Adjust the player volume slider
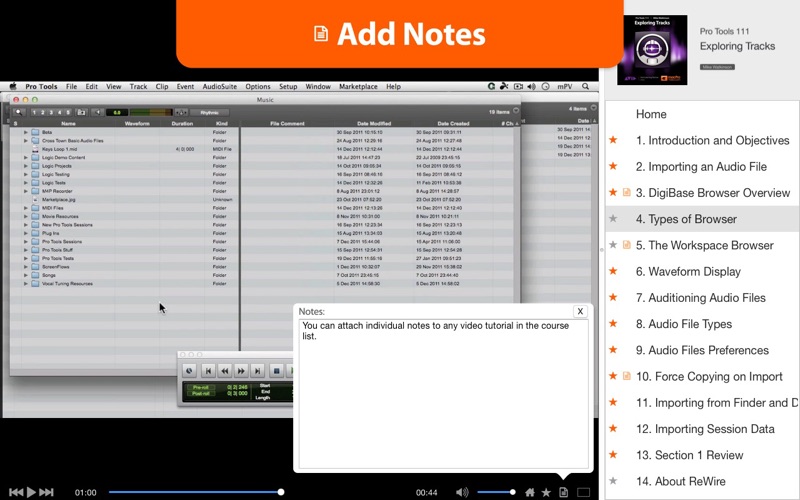The height and width of the screenshot is (500, 800). click(496, 492)
